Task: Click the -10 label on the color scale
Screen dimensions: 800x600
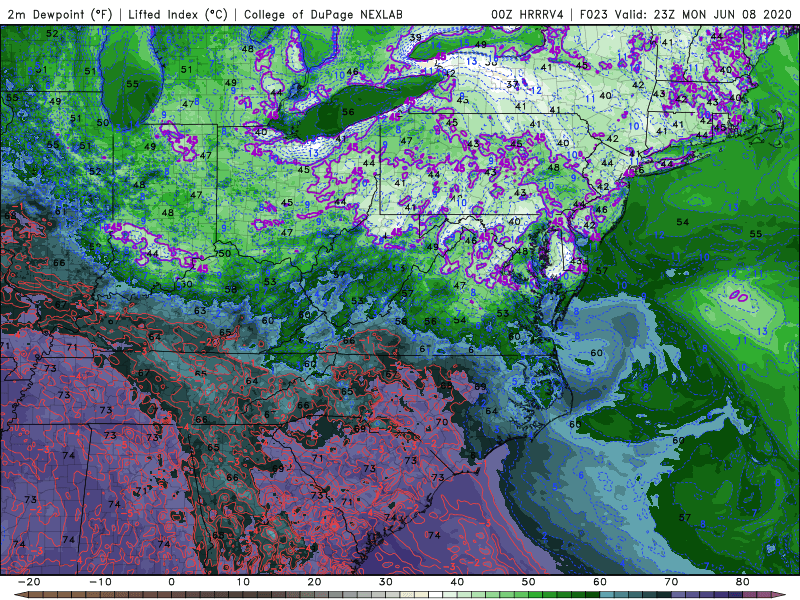Action: pyautogui.click(x=100, y=582)
